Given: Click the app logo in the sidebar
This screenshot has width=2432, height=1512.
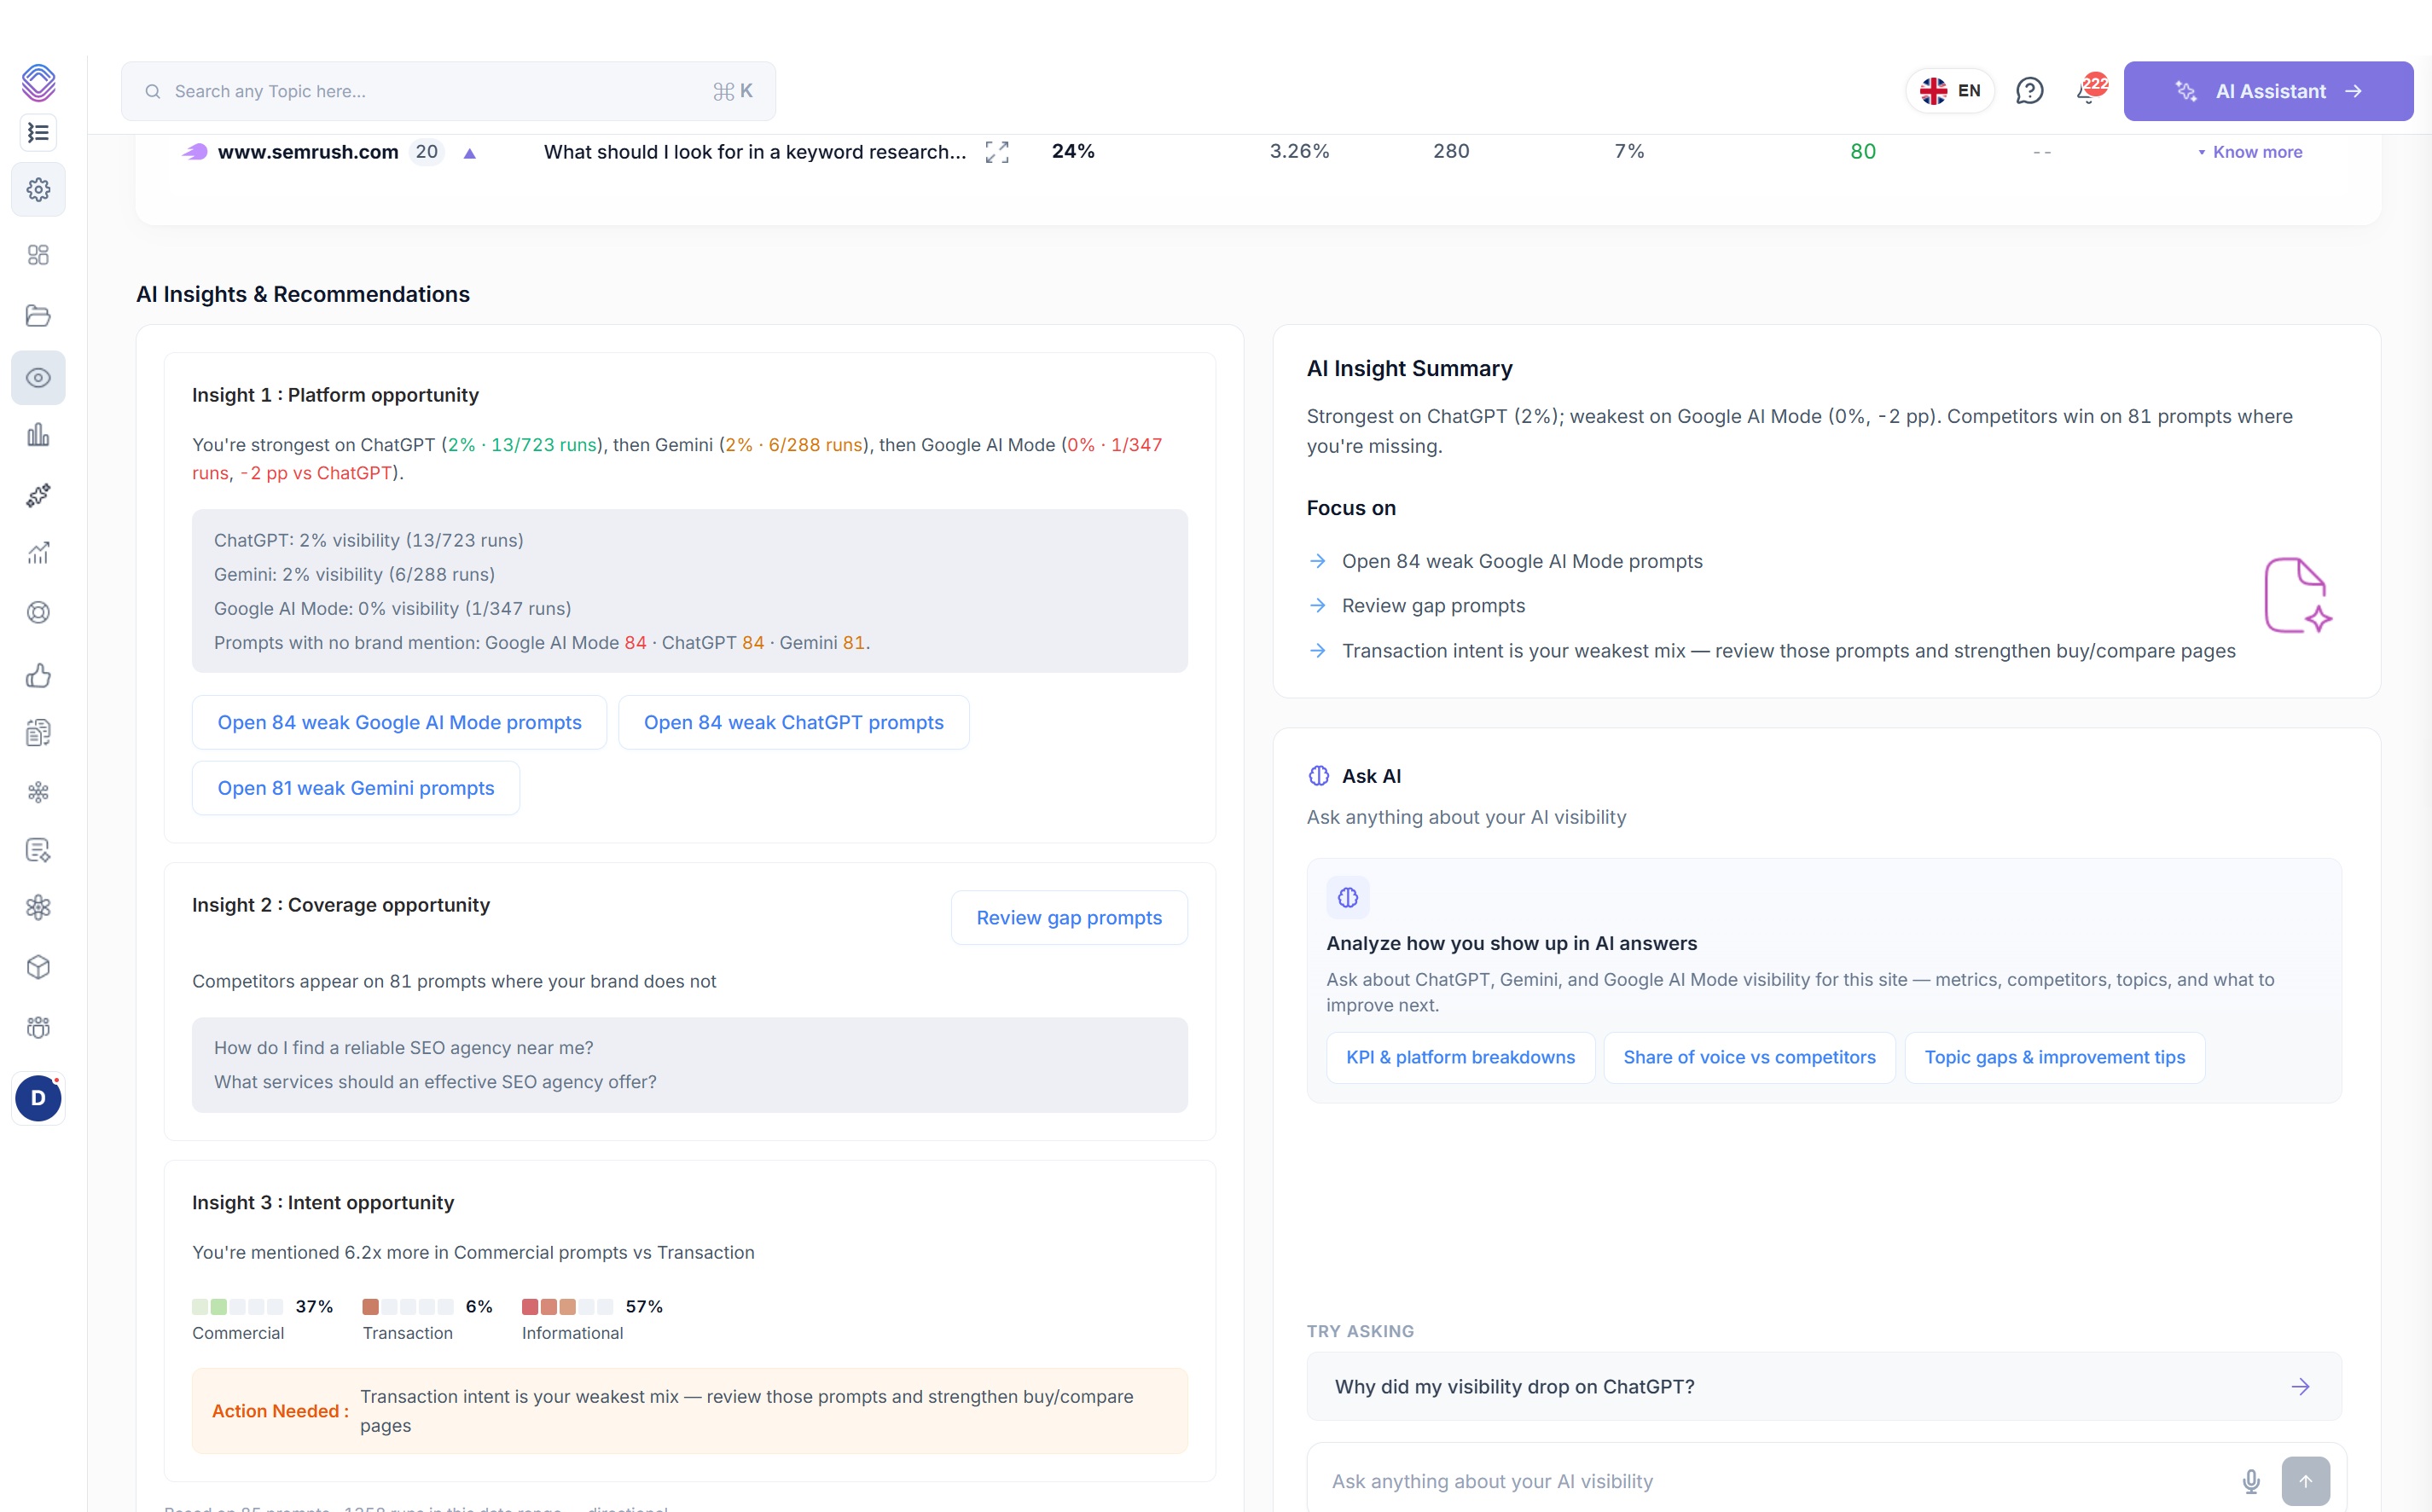Looking at the screenshot, I should pos(38,82).
